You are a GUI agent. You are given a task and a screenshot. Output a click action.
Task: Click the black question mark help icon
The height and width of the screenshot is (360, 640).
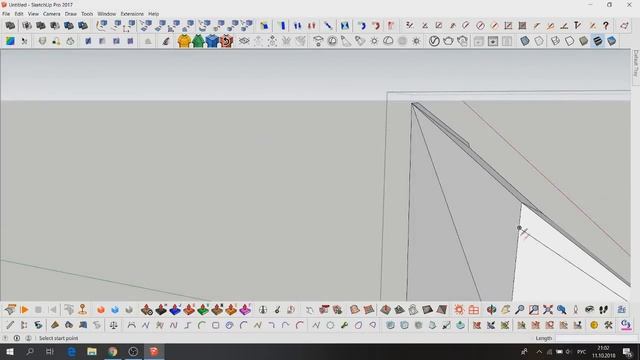click(x=606, y=26)
